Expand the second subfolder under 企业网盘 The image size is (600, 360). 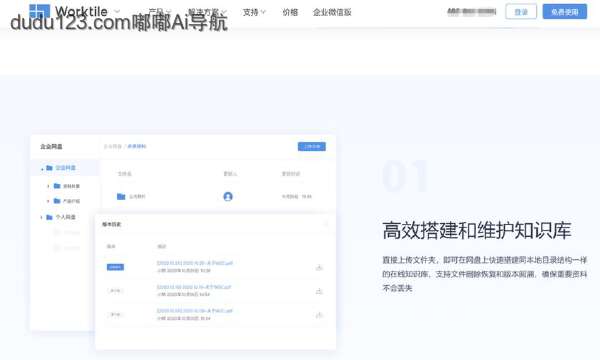[48, 201]
